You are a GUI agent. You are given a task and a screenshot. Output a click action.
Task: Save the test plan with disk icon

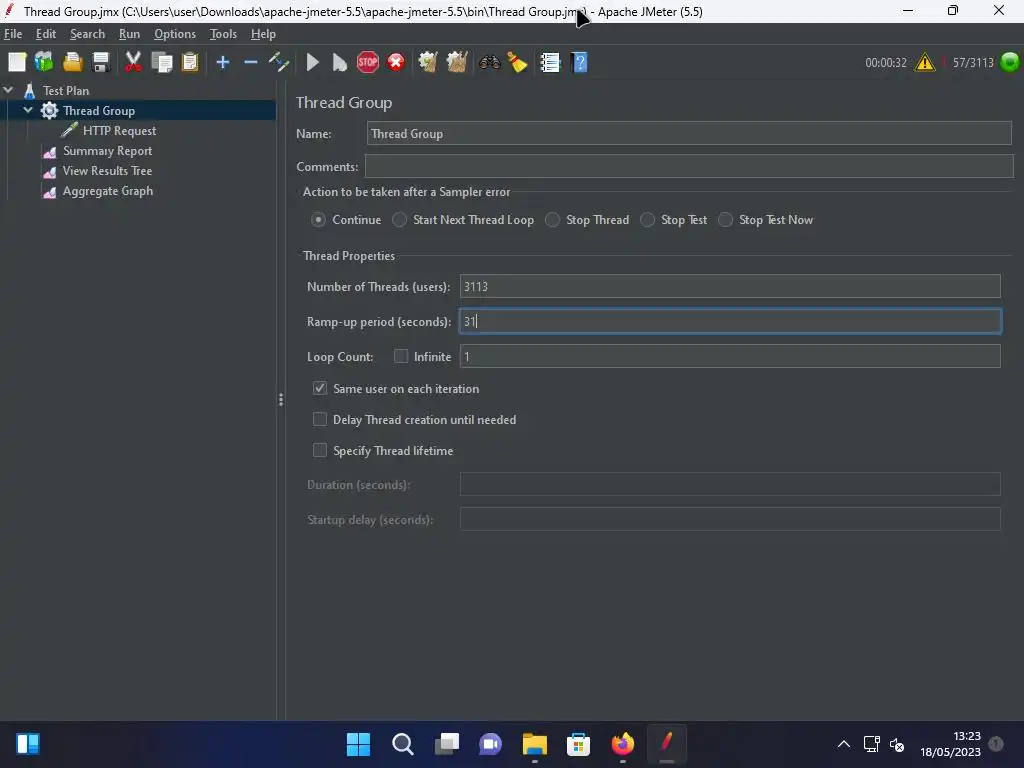(101, 62)
